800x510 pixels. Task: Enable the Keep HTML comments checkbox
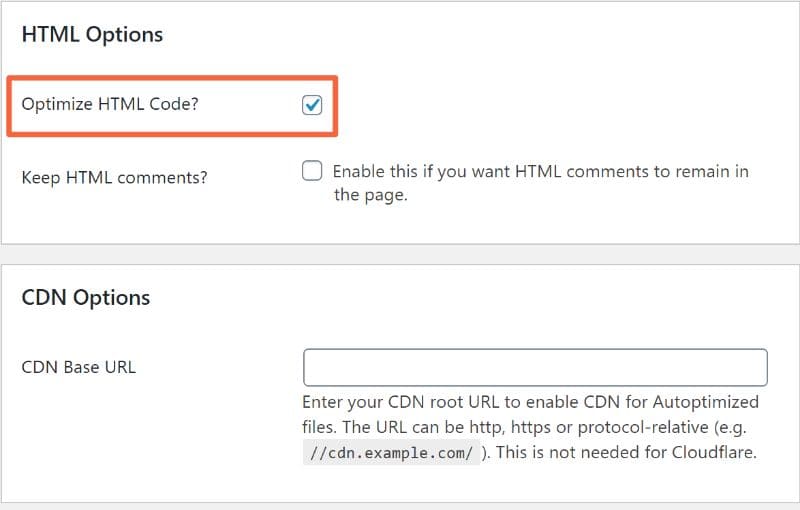(x=312, y=171)
